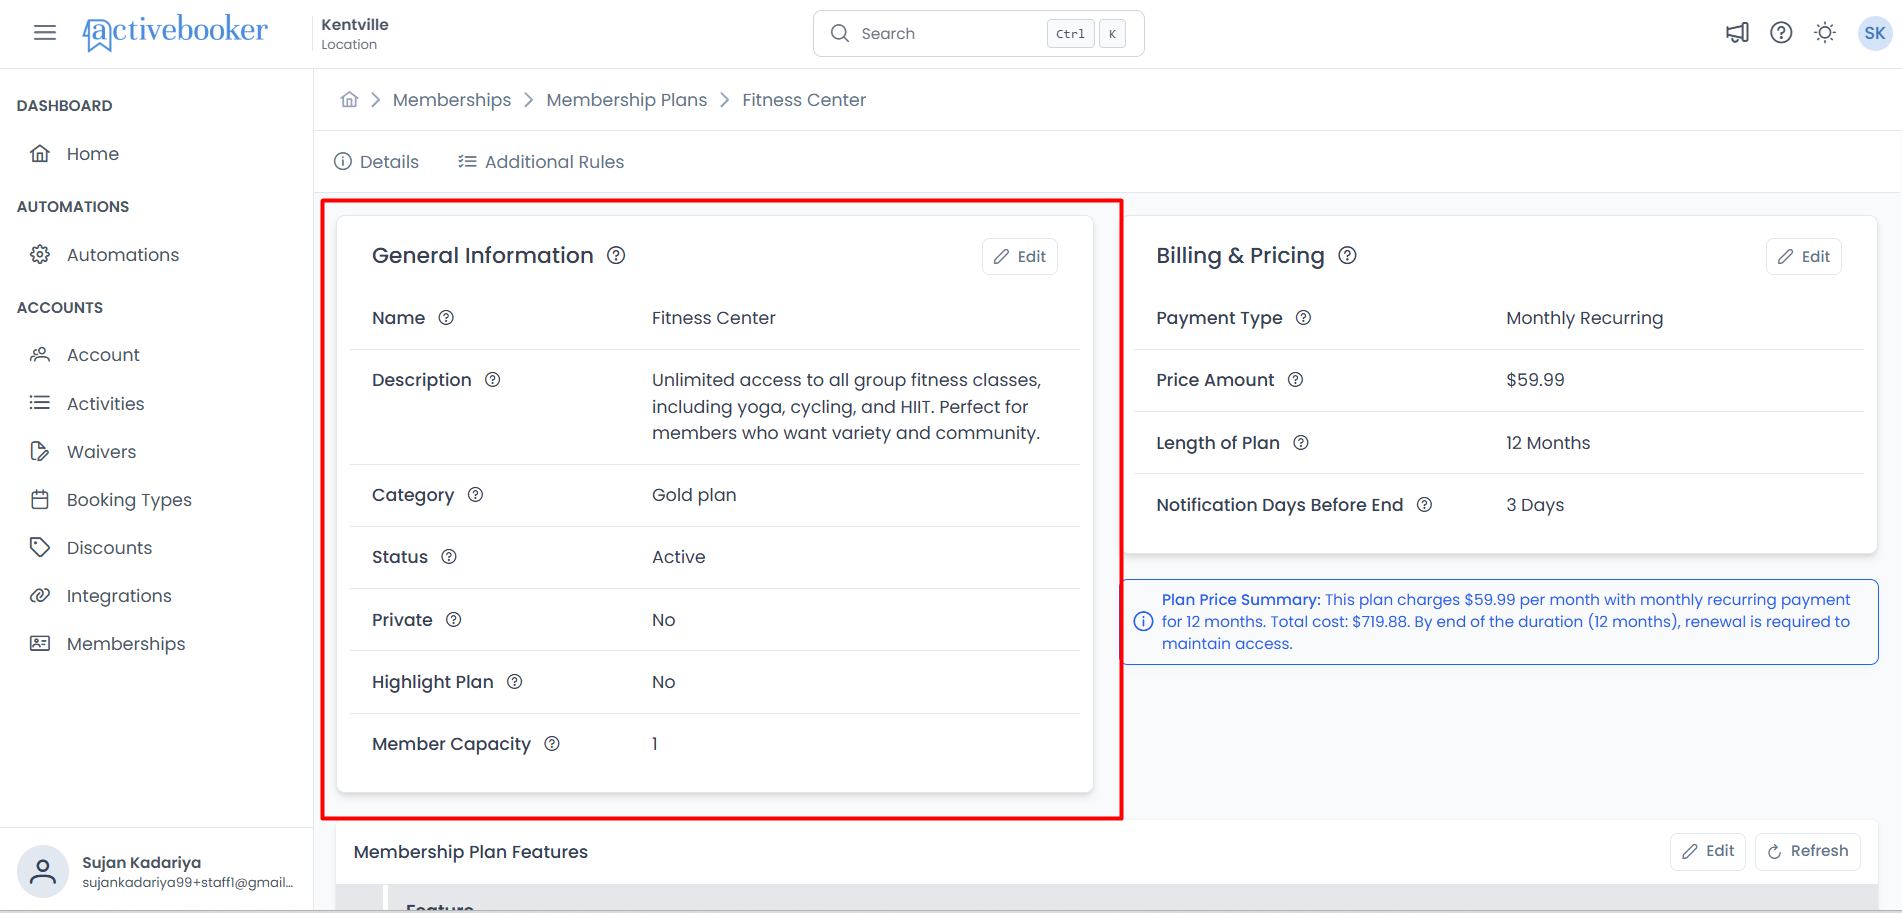Image resolution: width=1902 pixels, height=913 pixels.
Task: Click the activebooker logo
Action: [x=175, y=32]
